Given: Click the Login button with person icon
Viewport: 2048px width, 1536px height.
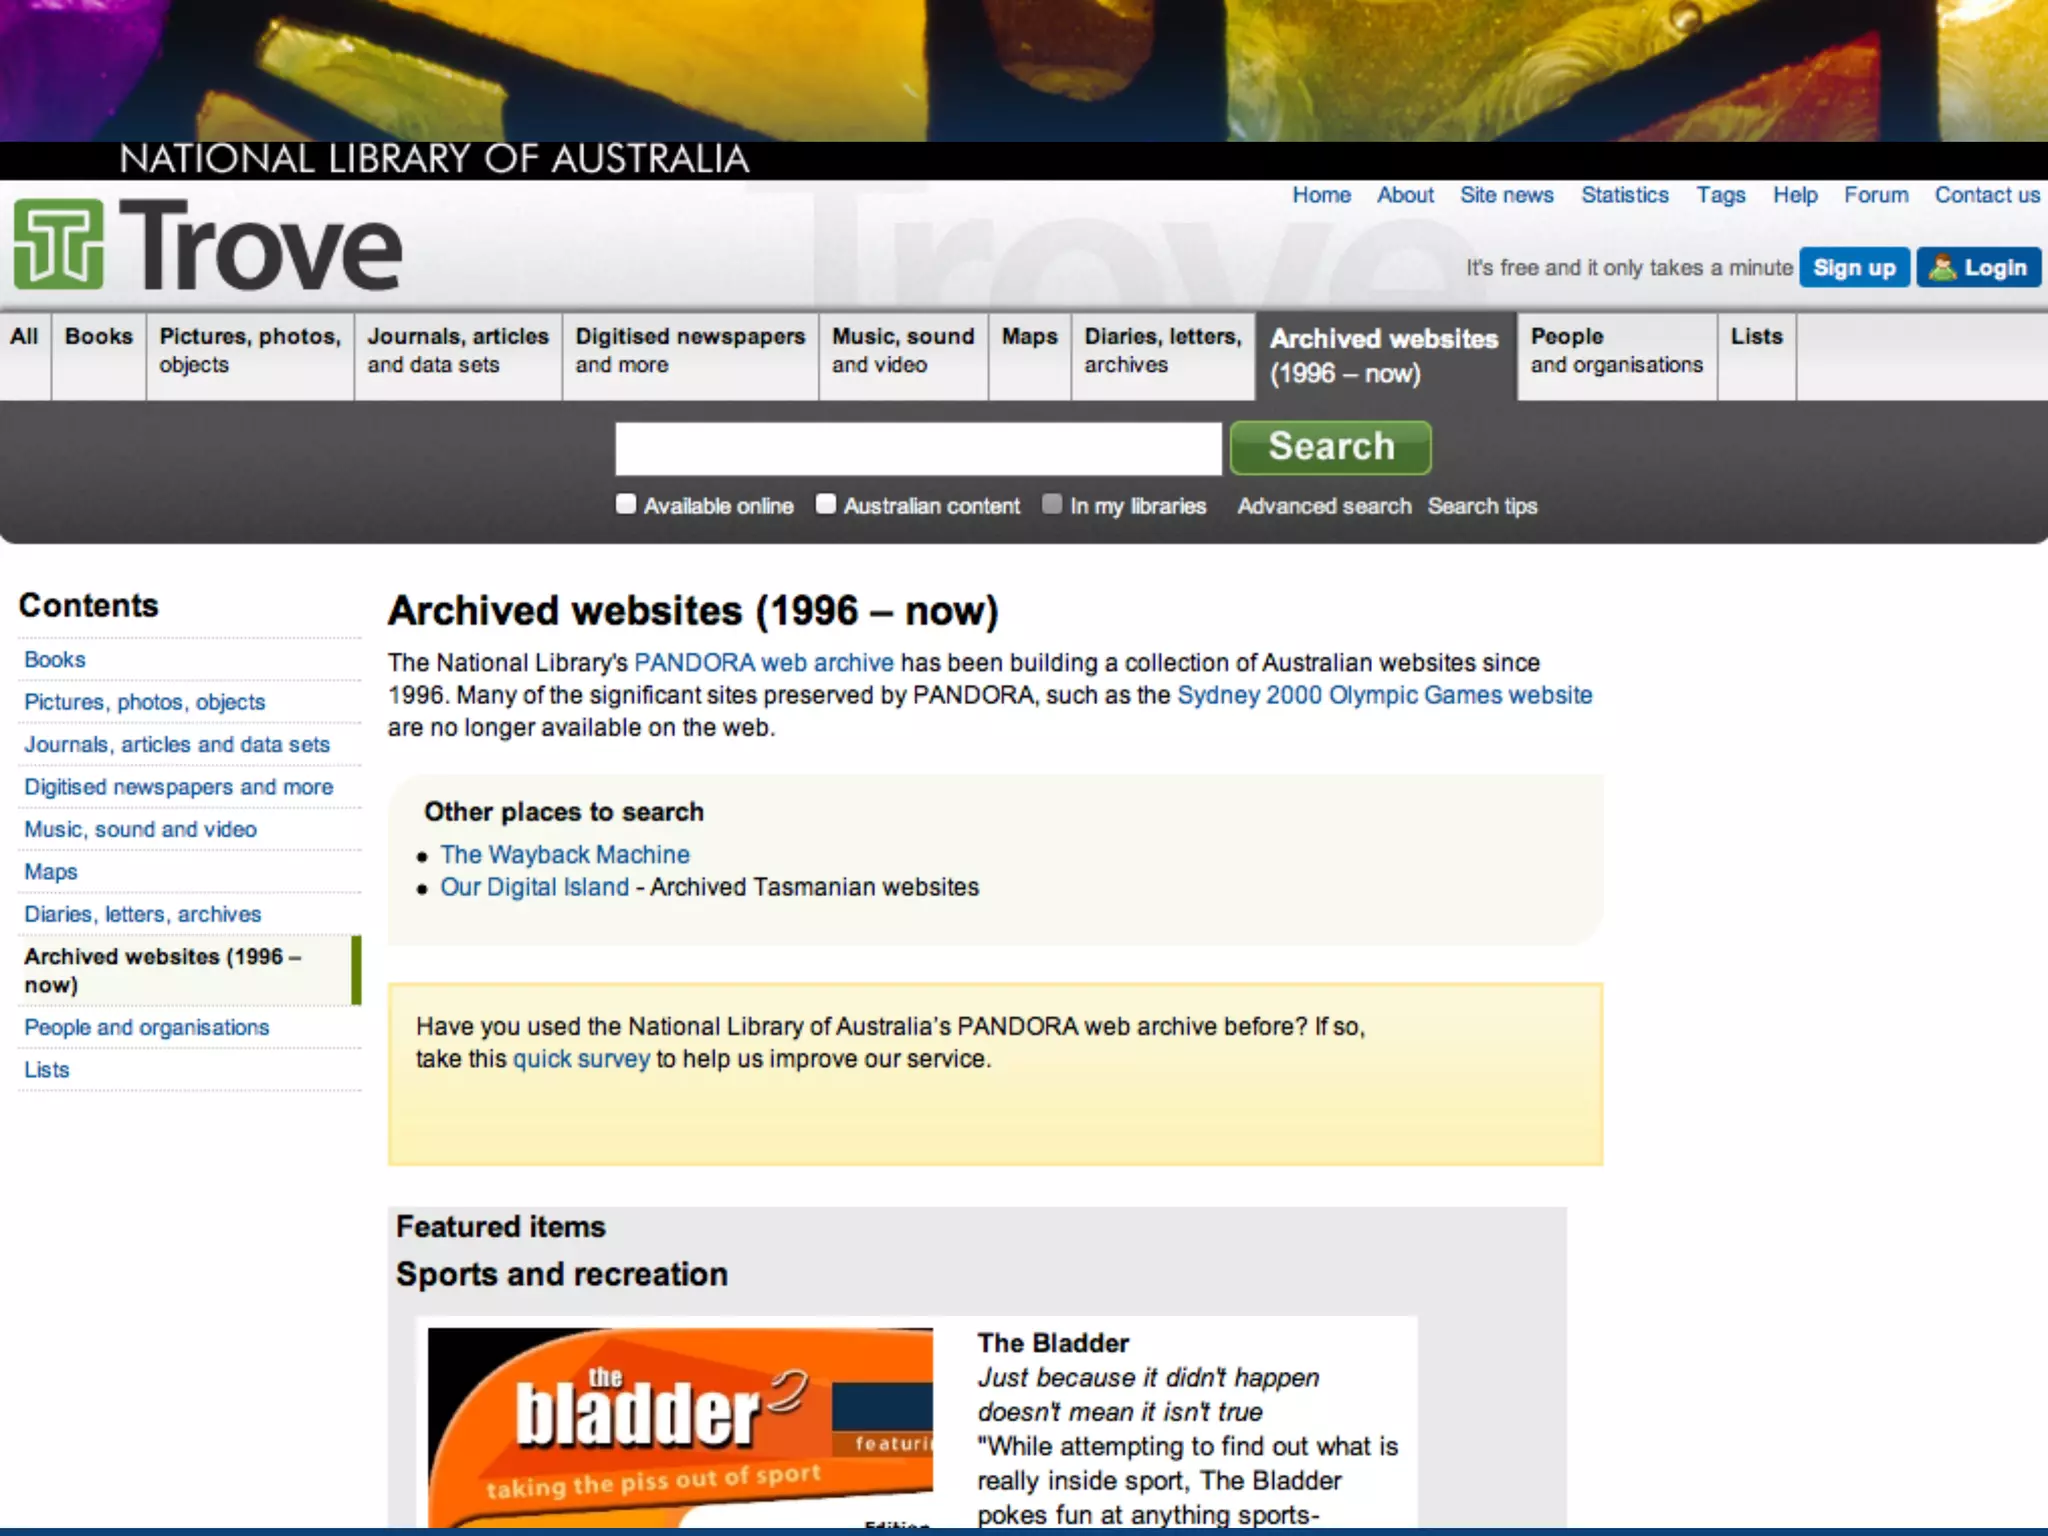Looking at the screenshot, I should point(1978,268).
